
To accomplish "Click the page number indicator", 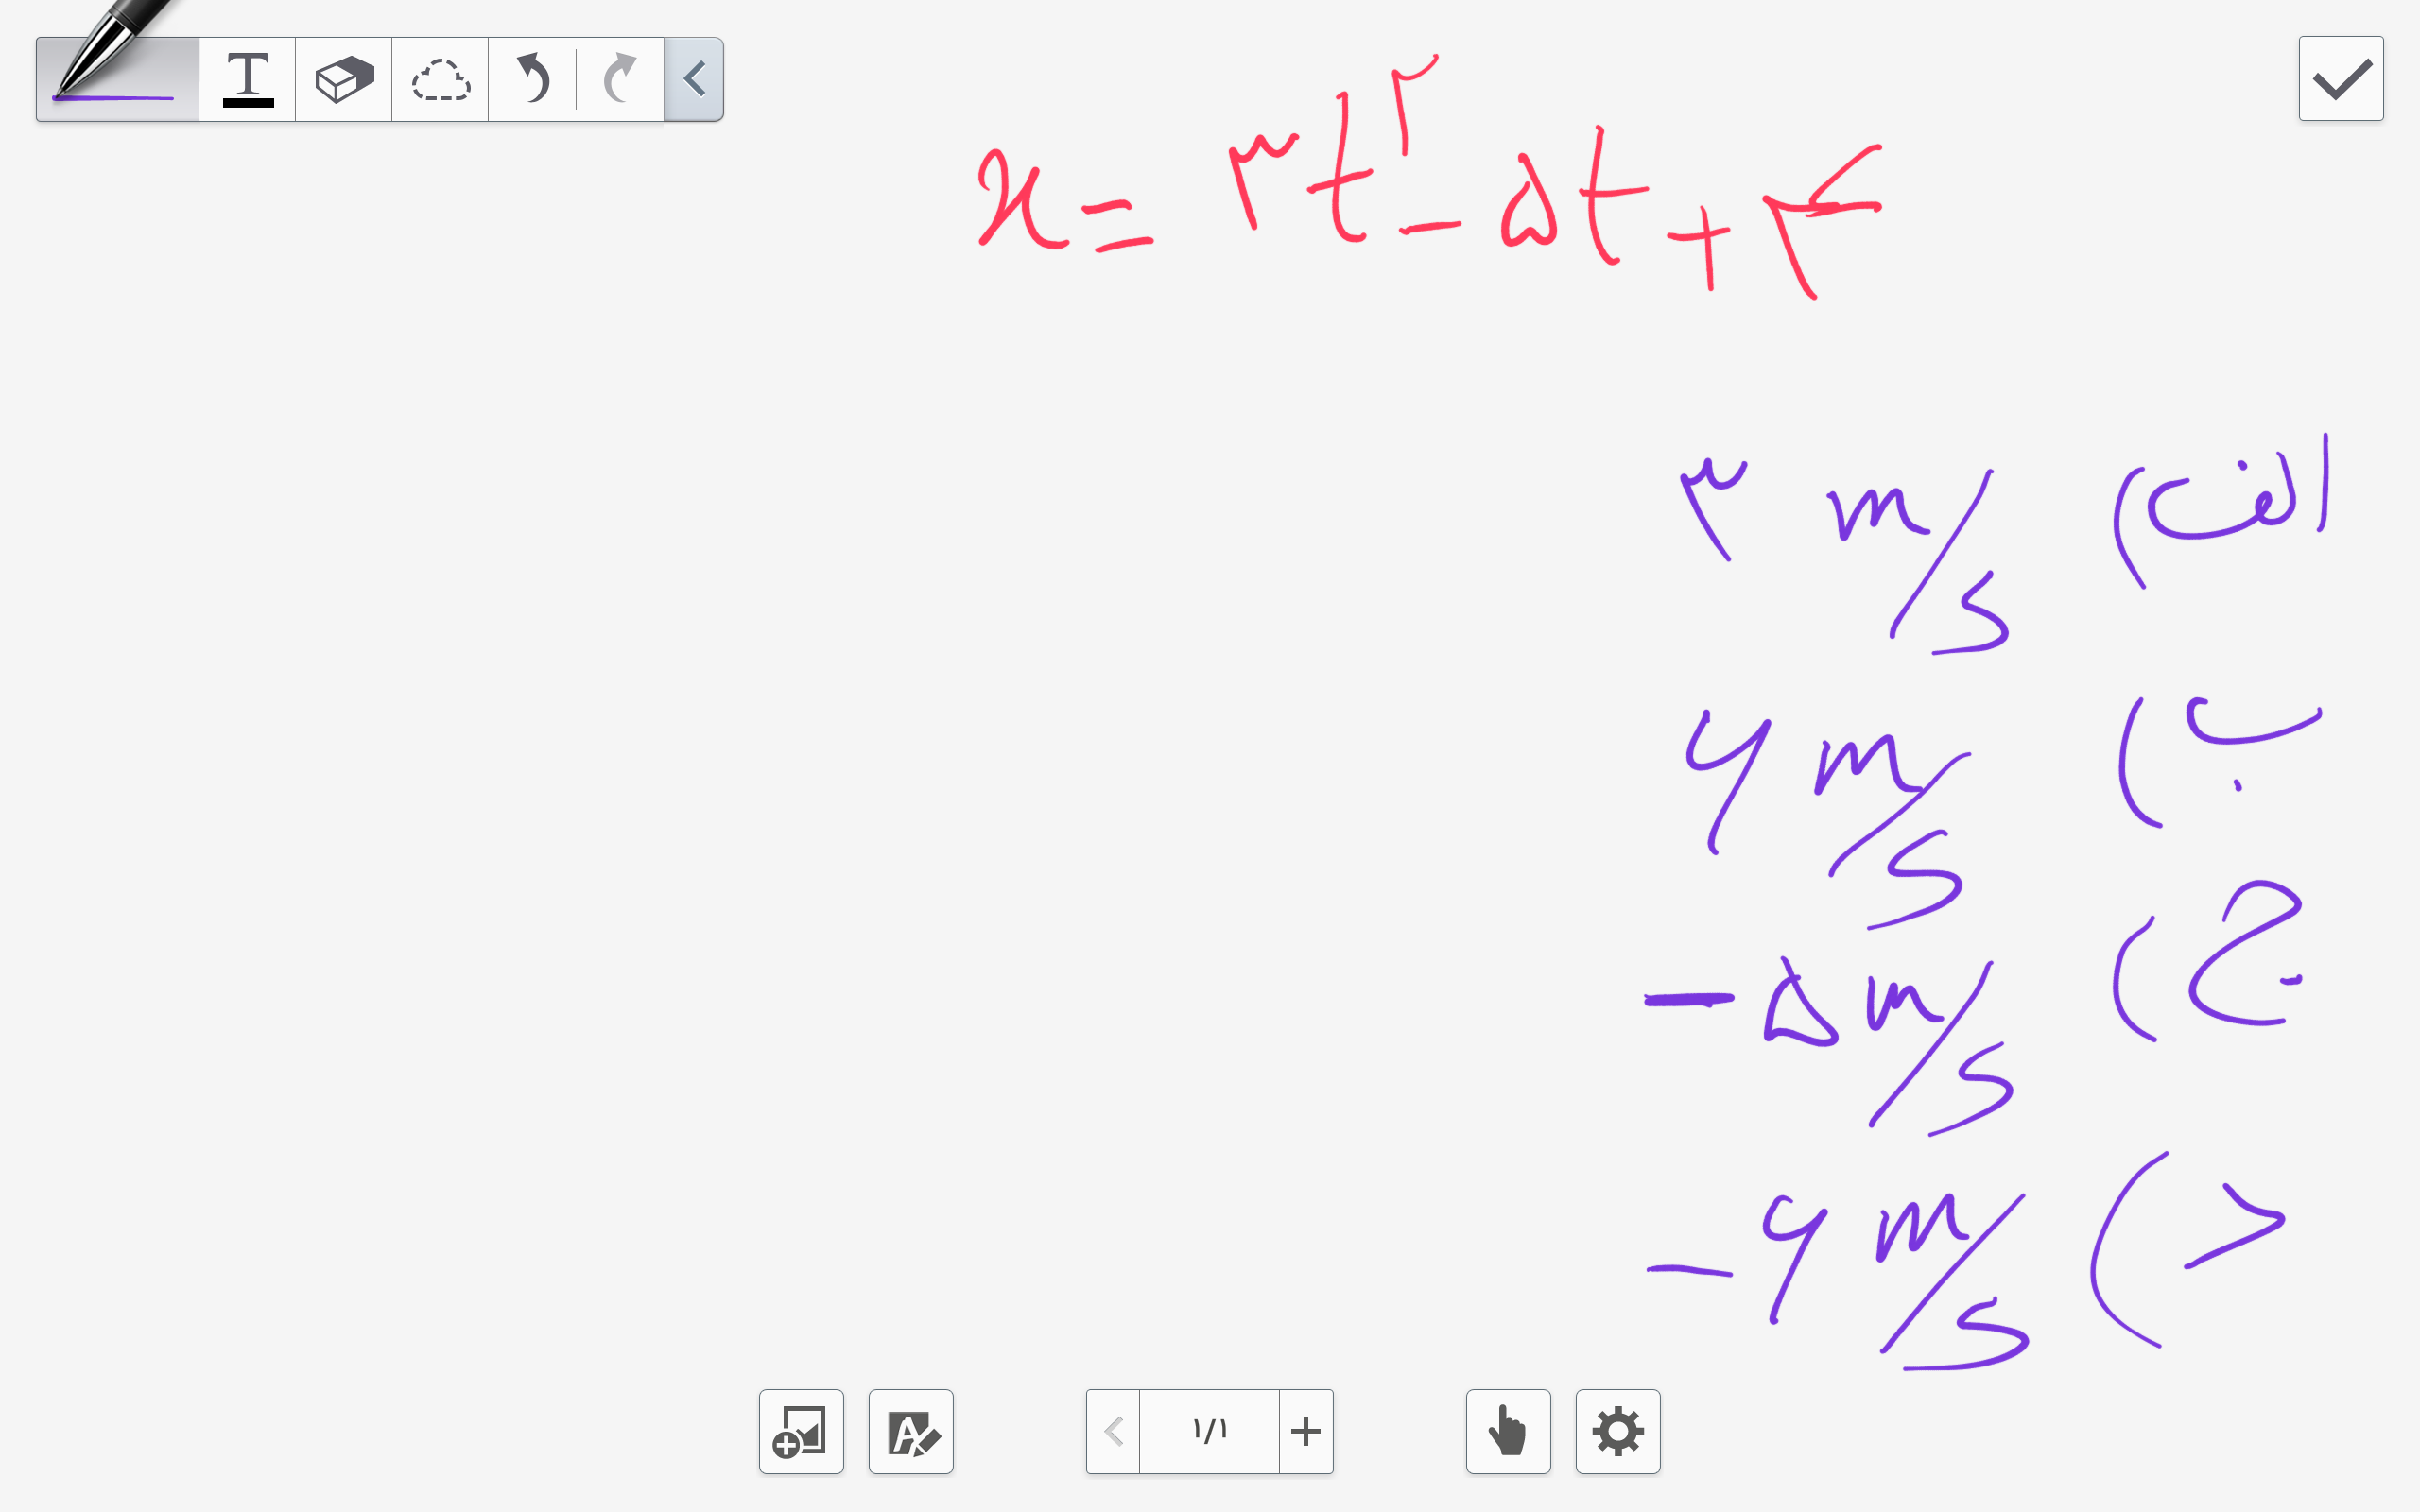I will (x=1209, y=1431).
